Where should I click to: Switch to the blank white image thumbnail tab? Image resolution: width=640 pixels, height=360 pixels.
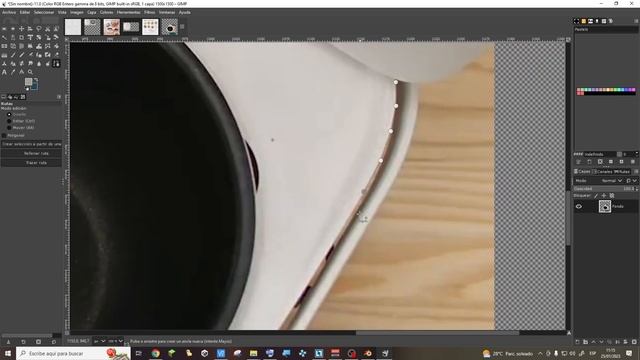click(x=73, y=27)
